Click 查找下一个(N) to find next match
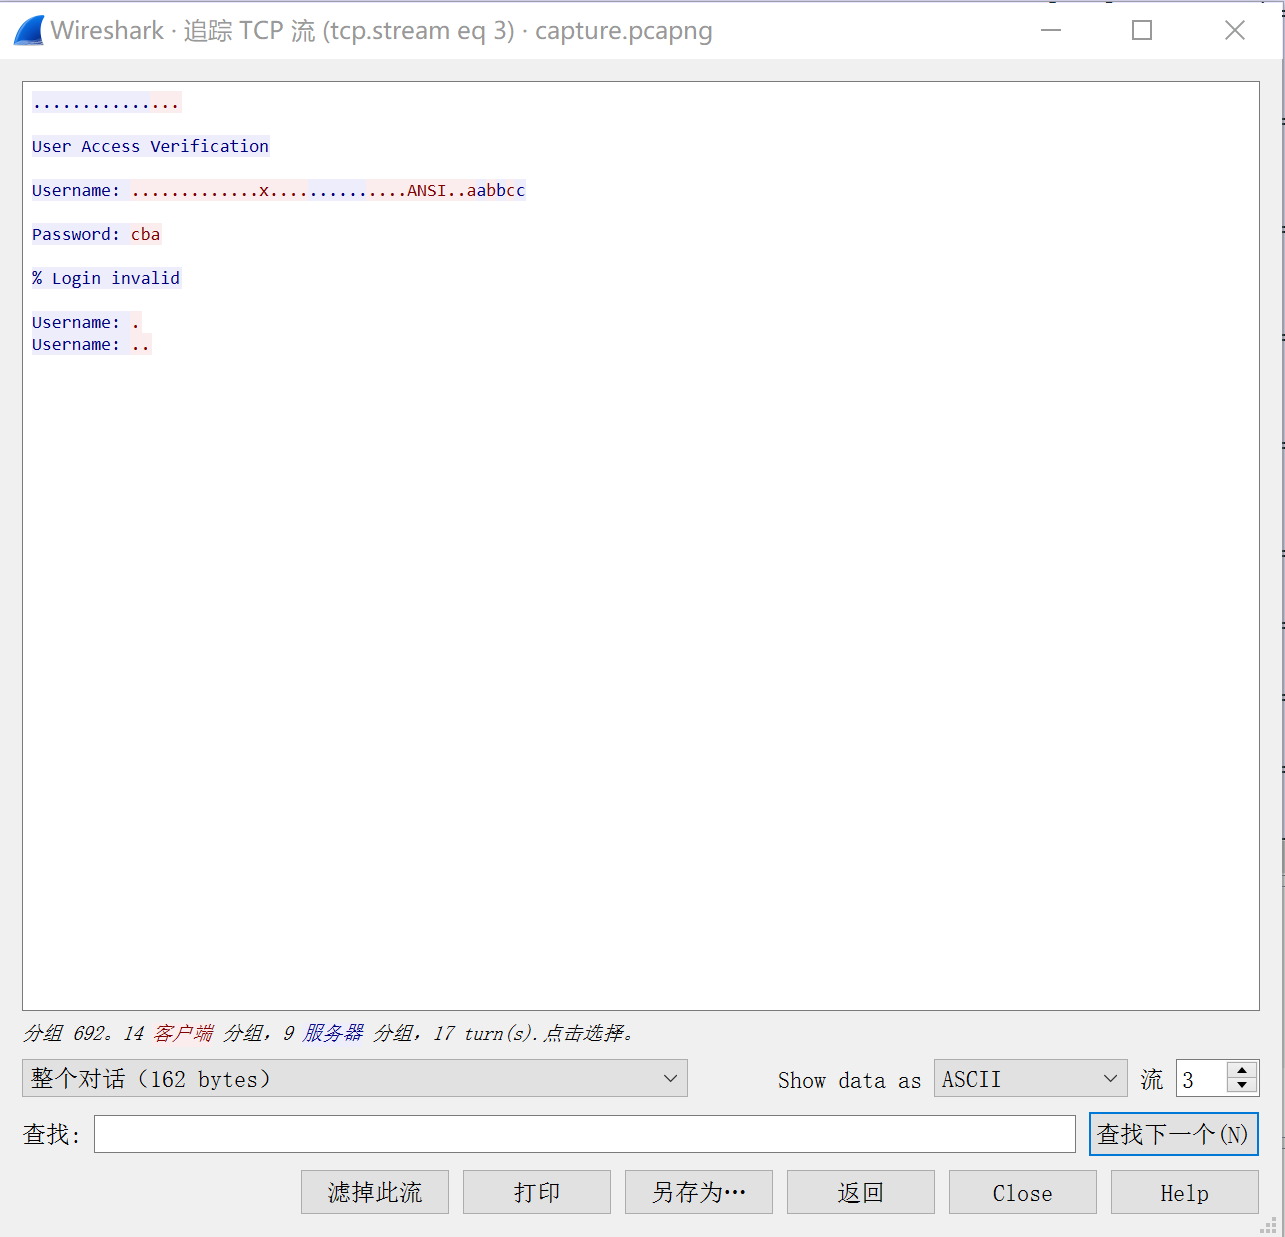This screenshot has width=1285, height=1237. click(1173, 1134)
